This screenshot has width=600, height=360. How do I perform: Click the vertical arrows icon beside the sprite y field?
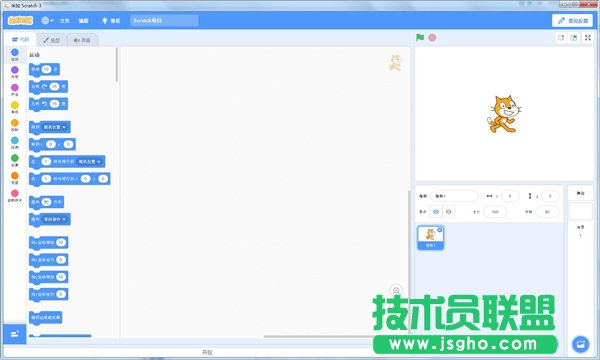[x=530, y=196]
